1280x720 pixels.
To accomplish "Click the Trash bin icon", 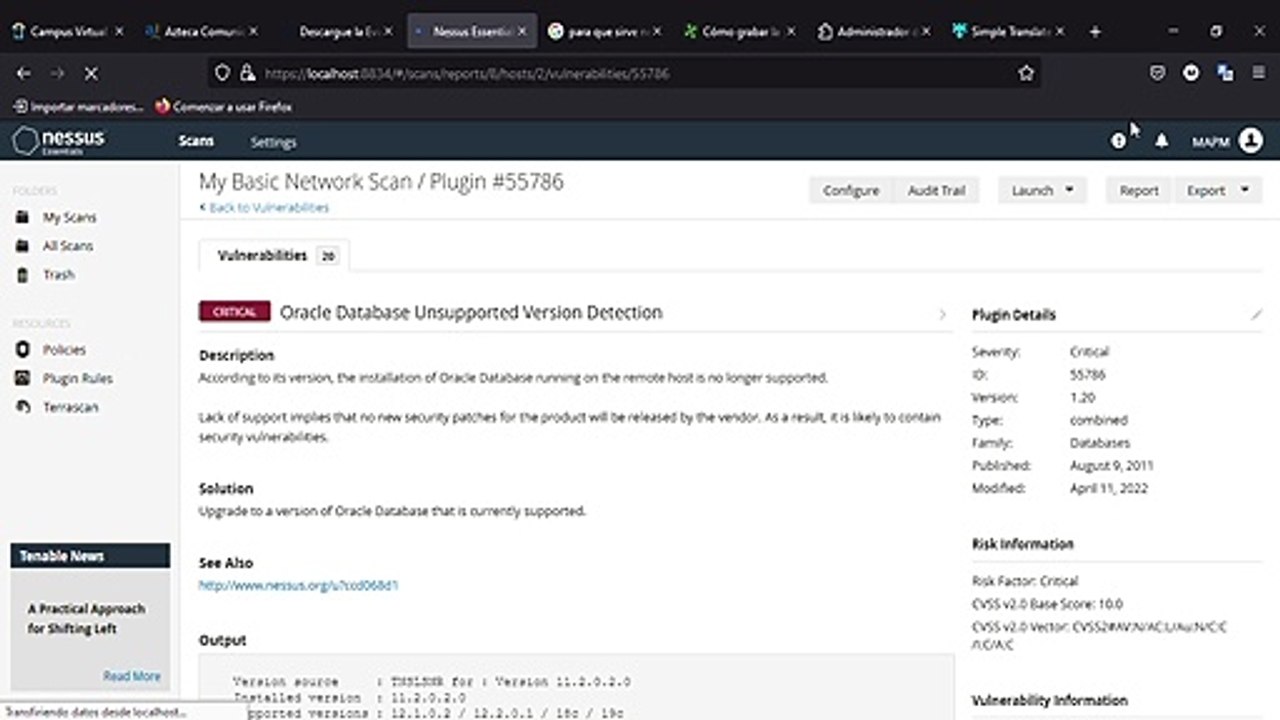I will 22,274.
